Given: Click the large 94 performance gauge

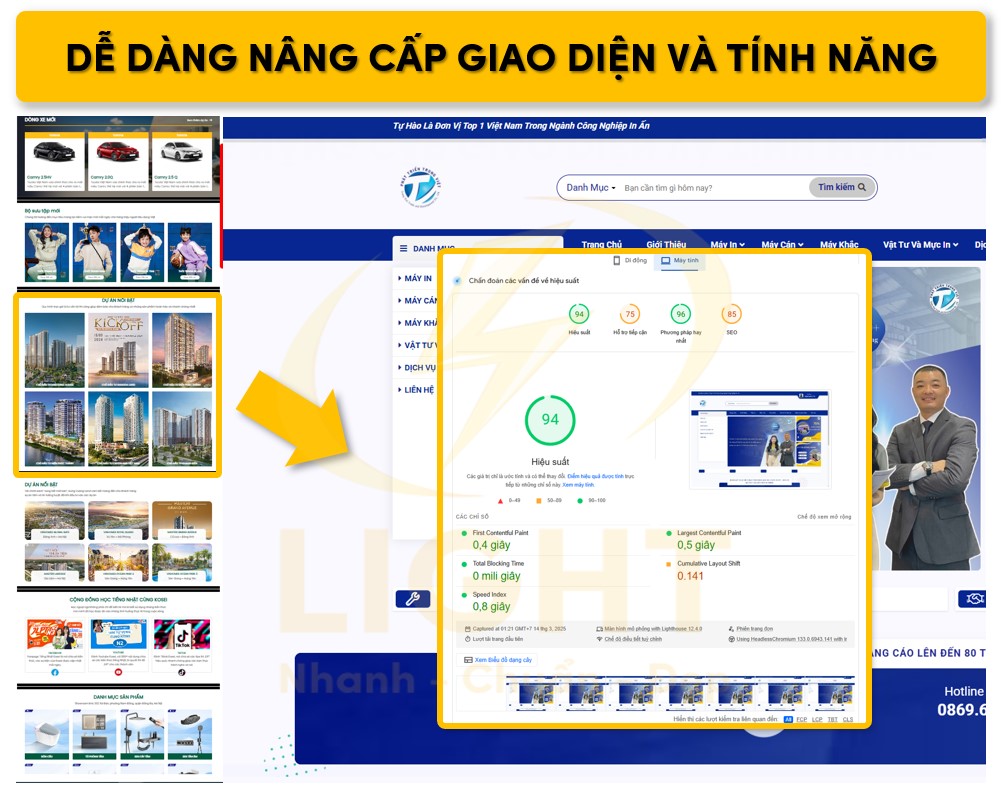Looking at the screenshot, I should pyautogui.click(x=550, y=420).
